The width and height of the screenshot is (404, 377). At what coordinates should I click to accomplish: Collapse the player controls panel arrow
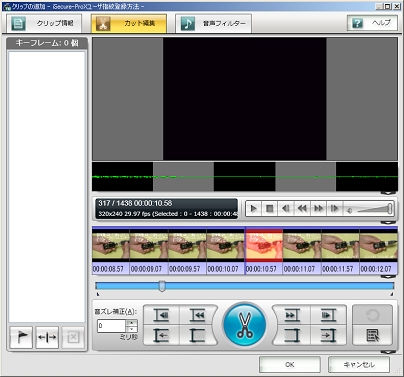point(388,222)
